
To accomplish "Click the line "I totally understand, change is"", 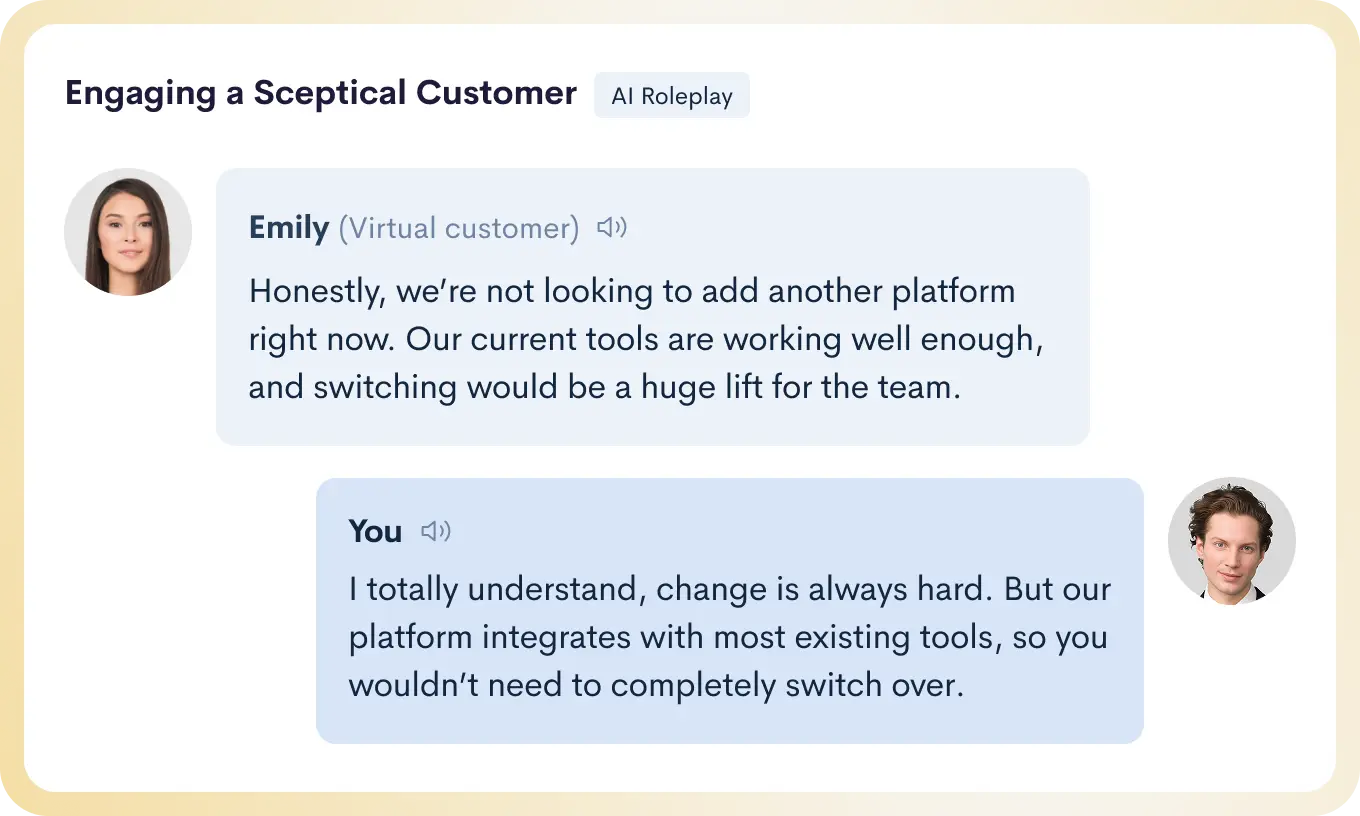I will click(x=729, y=589).
